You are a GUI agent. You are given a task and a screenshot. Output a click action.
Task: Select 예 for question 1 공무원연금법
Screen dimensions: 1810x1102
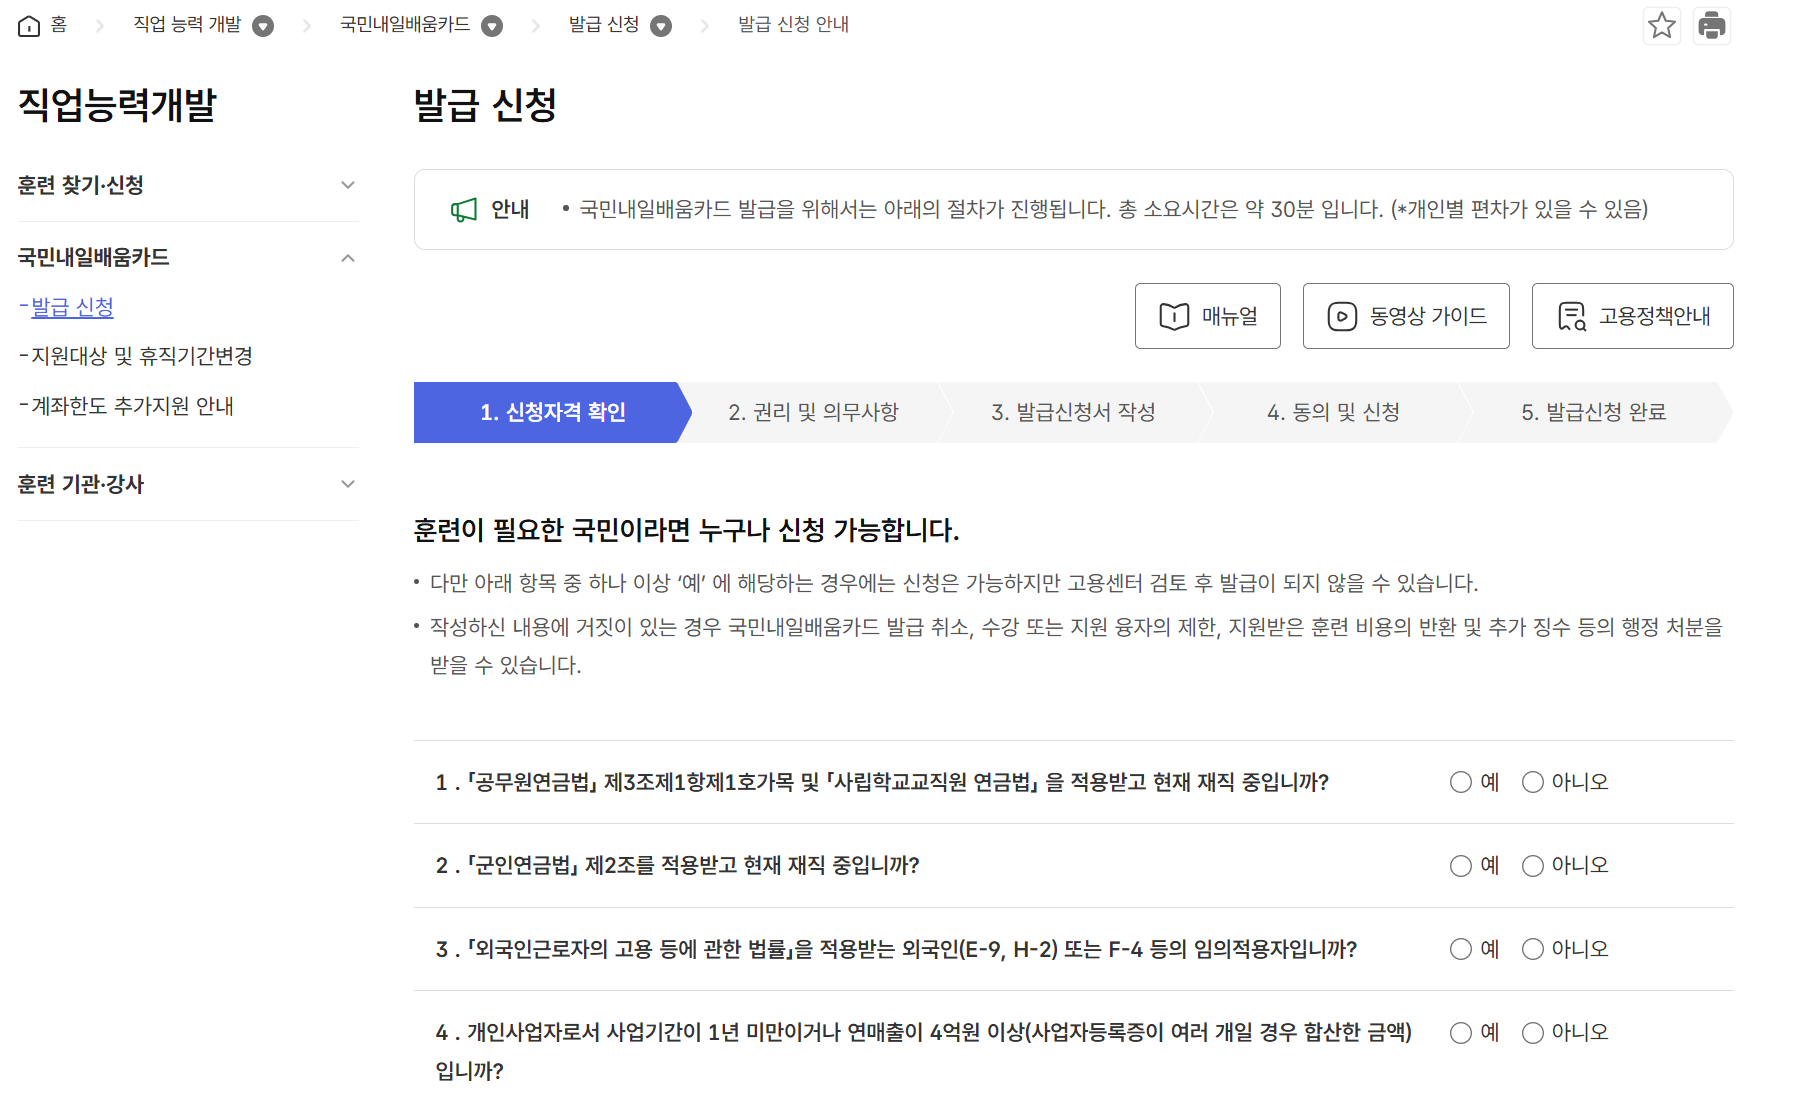coord(1461,782)
